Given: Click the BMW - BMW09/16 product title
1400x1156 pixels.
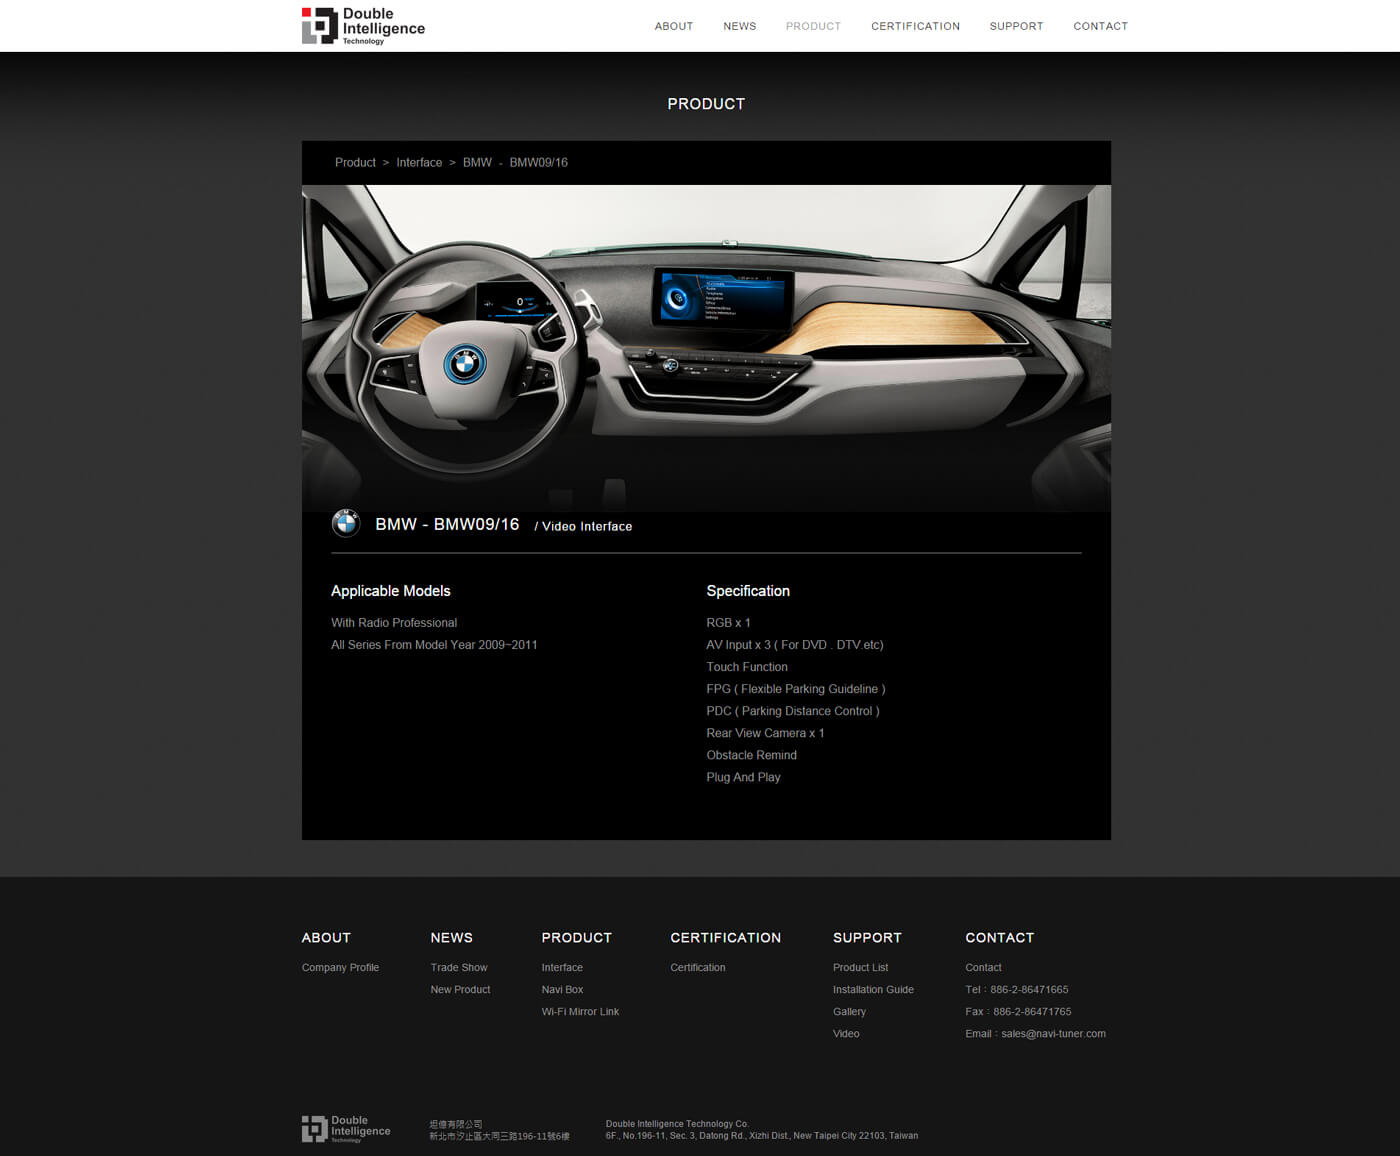Looking at the screenshot, I should coord(447,524).
